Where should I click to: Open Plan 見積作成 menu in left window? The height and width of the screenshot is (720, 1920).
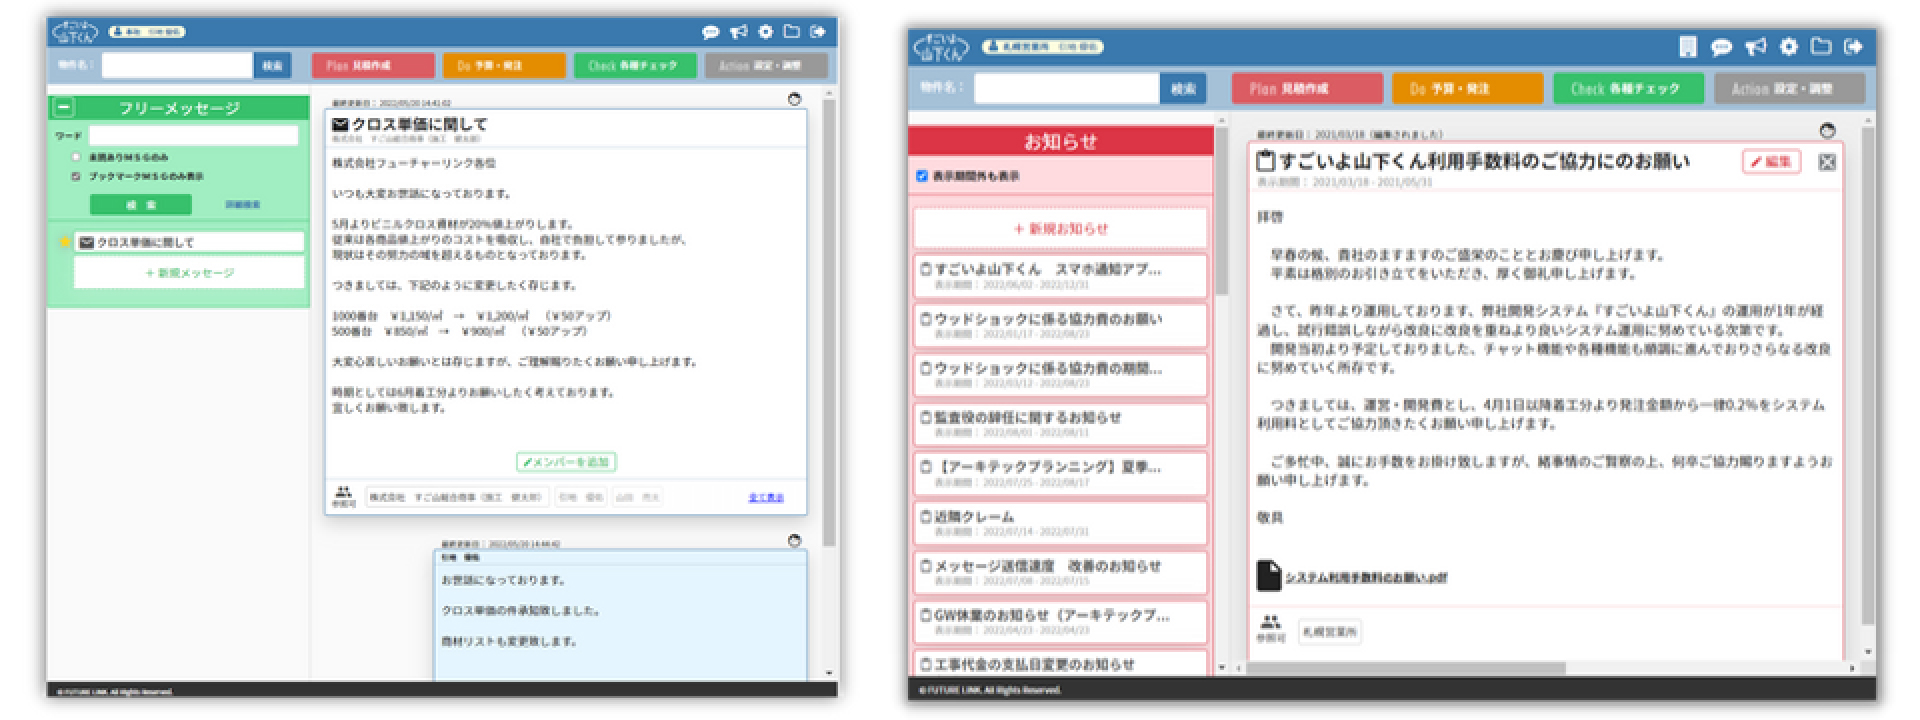373,66
